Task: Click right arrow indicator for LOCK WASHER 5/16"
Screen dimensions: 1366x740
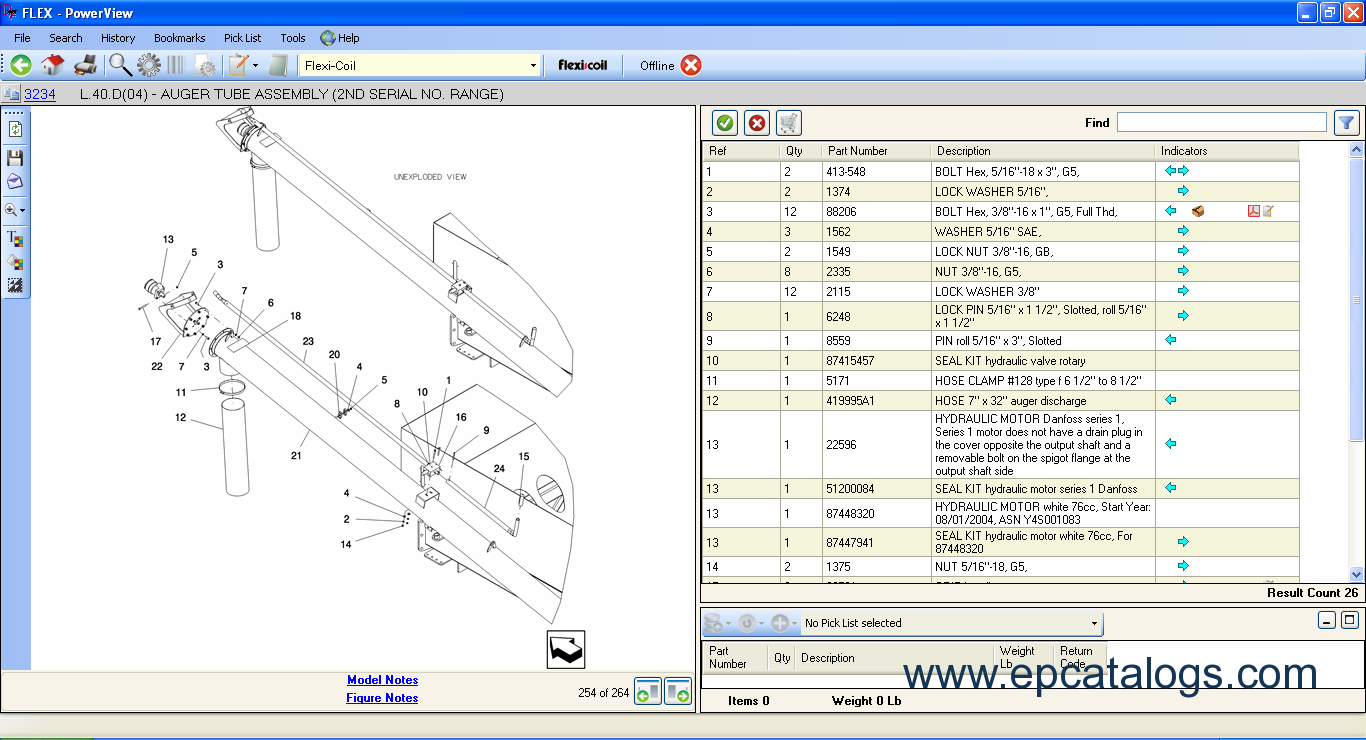Action: (1183, 191)
